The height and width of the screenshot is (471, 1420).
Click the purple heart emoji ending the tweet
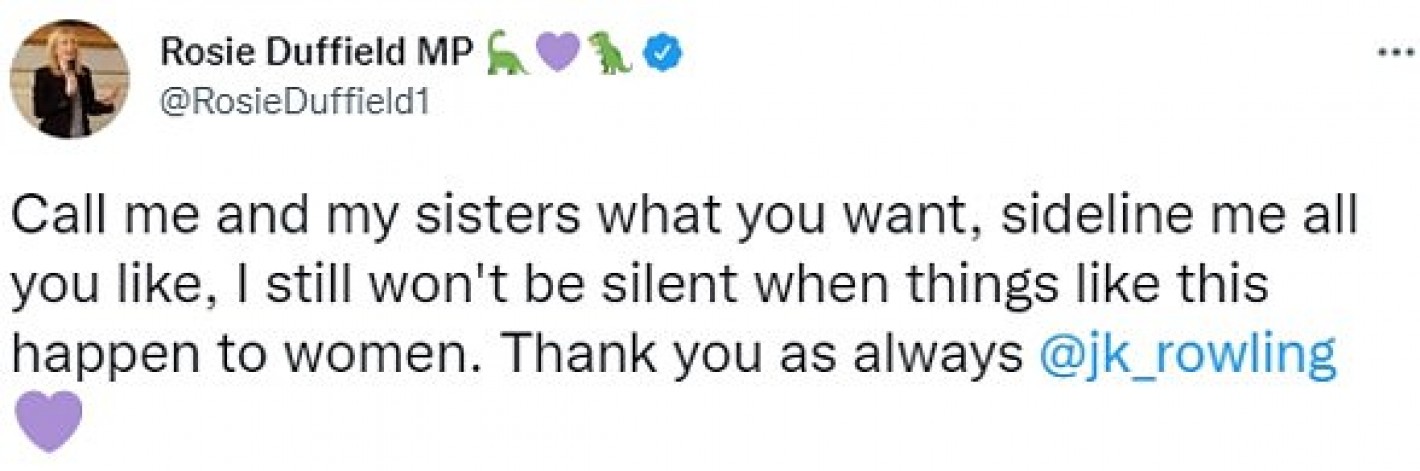pyautogui.click(x=48, y=421)
